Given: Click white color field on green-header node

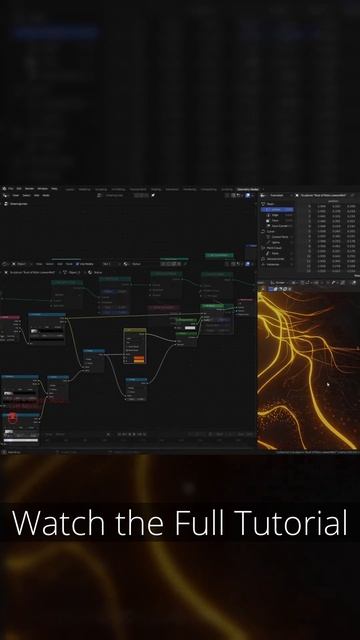Looking at the screenshot, I should [190, 328].
